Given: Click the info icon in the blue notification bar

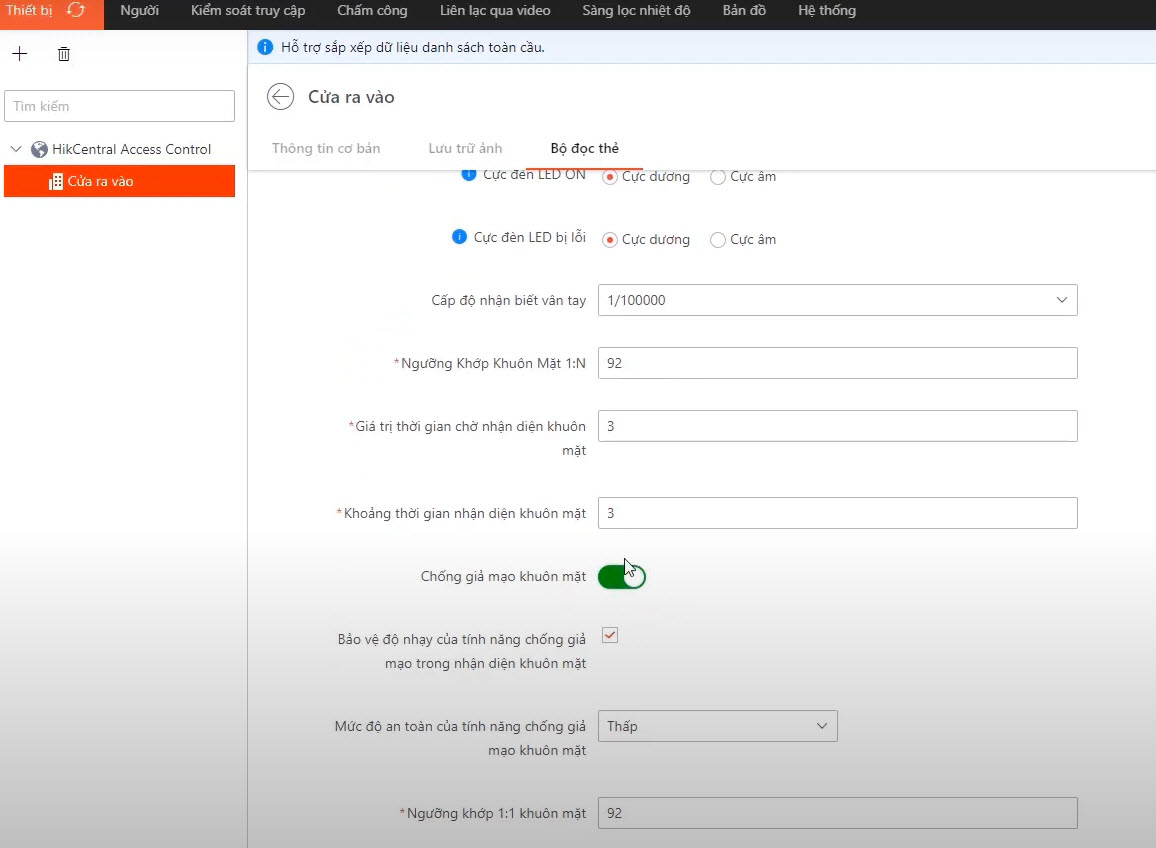Looking at the screenshot, I should (265, 47).
